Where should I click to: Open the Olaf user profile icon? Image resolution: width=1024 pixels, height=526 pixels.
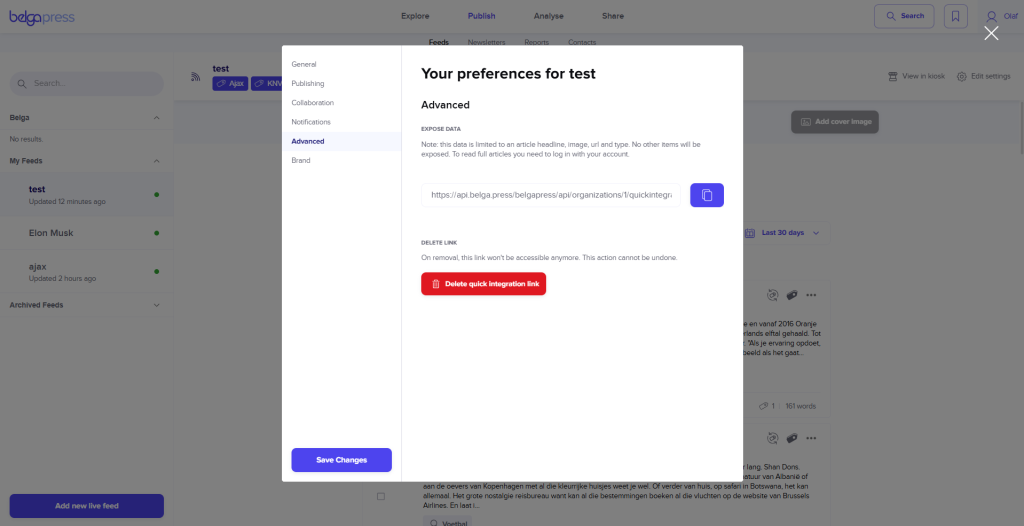pos(991,16)
